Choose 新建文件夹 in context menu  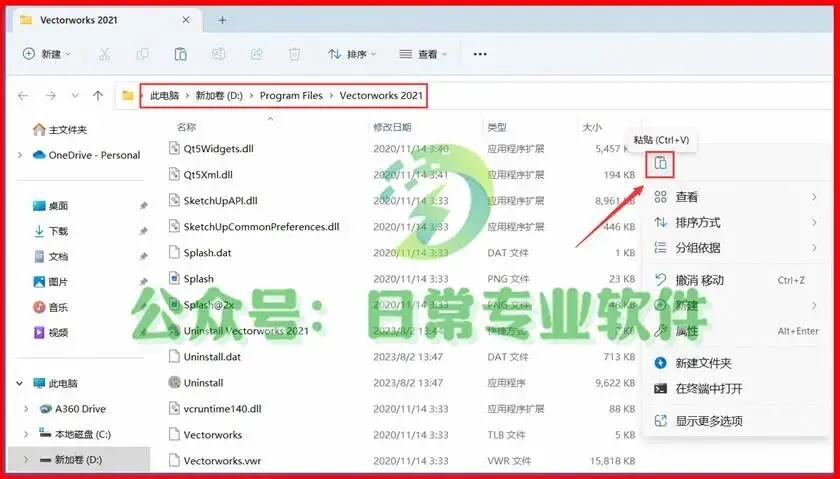(736, 363)
